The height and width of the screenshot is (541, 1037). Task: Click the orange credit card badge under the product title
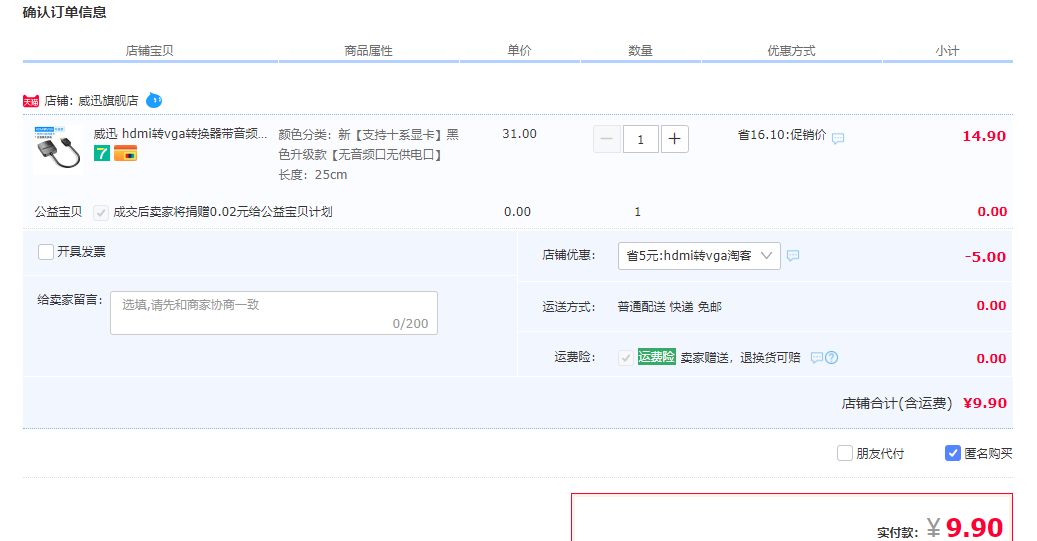pyautogui.click(x=126, y=153)
